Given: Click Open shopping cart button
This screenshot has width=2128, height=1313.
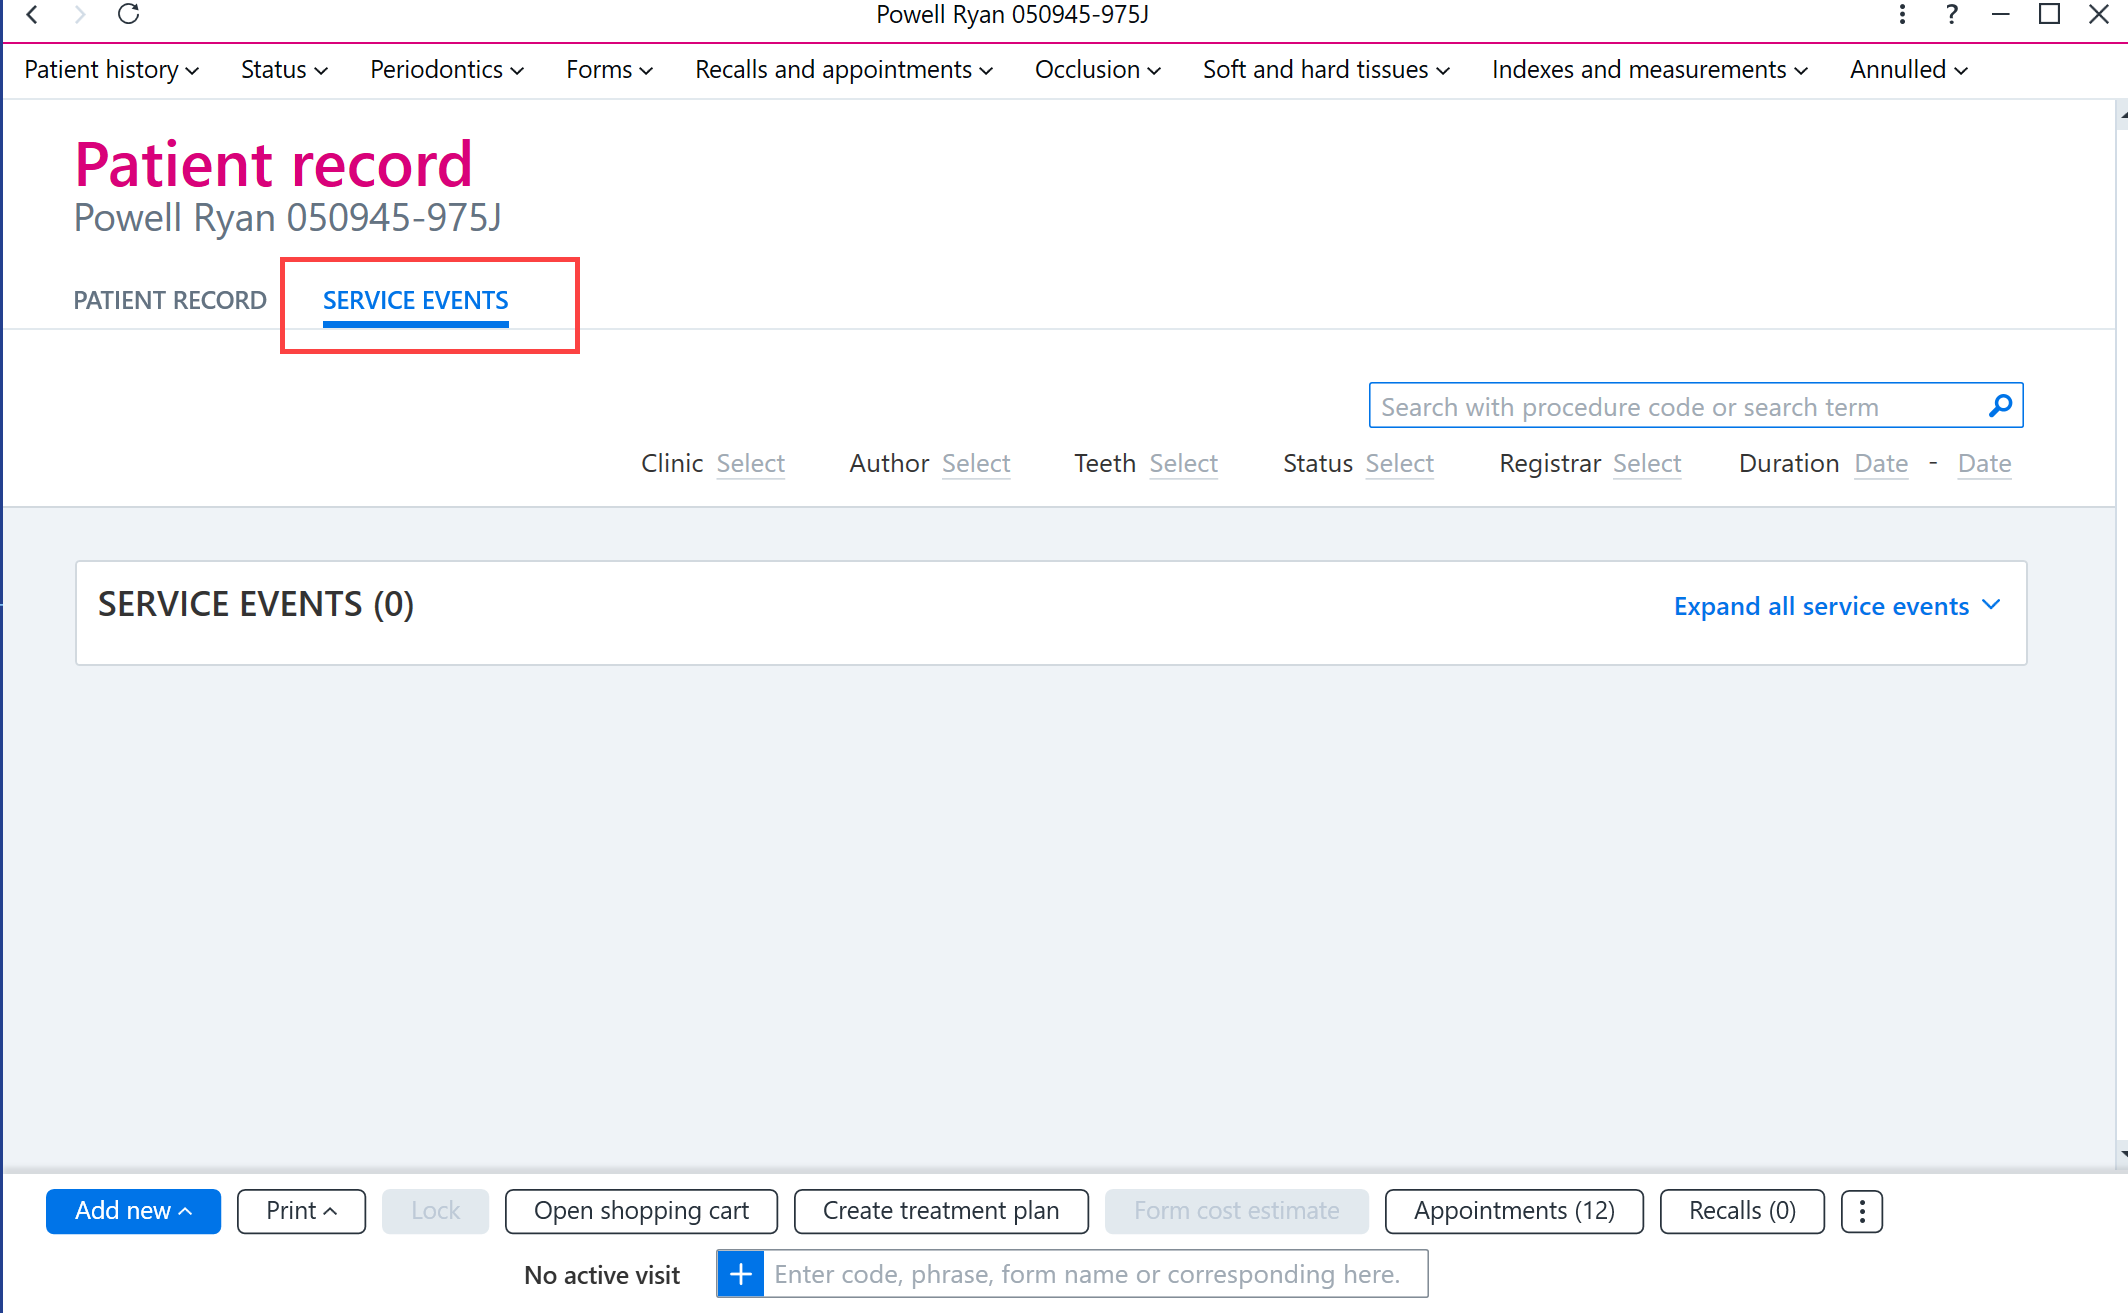Looking at the screenshot, I should pos(641,1211).
